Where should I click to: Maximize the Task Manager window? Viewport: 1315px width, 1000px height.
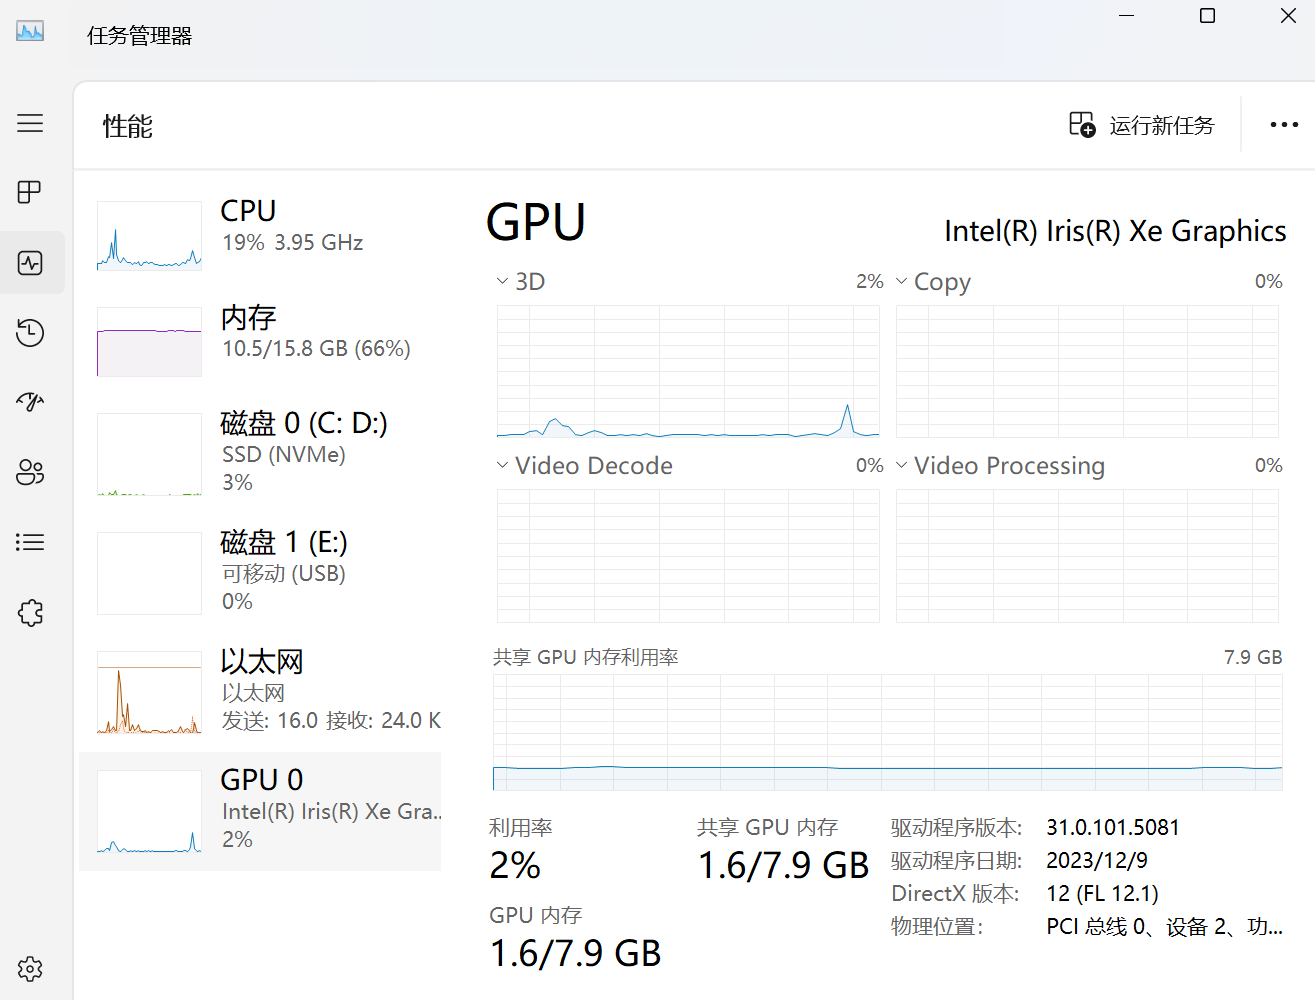[1207, 16]
